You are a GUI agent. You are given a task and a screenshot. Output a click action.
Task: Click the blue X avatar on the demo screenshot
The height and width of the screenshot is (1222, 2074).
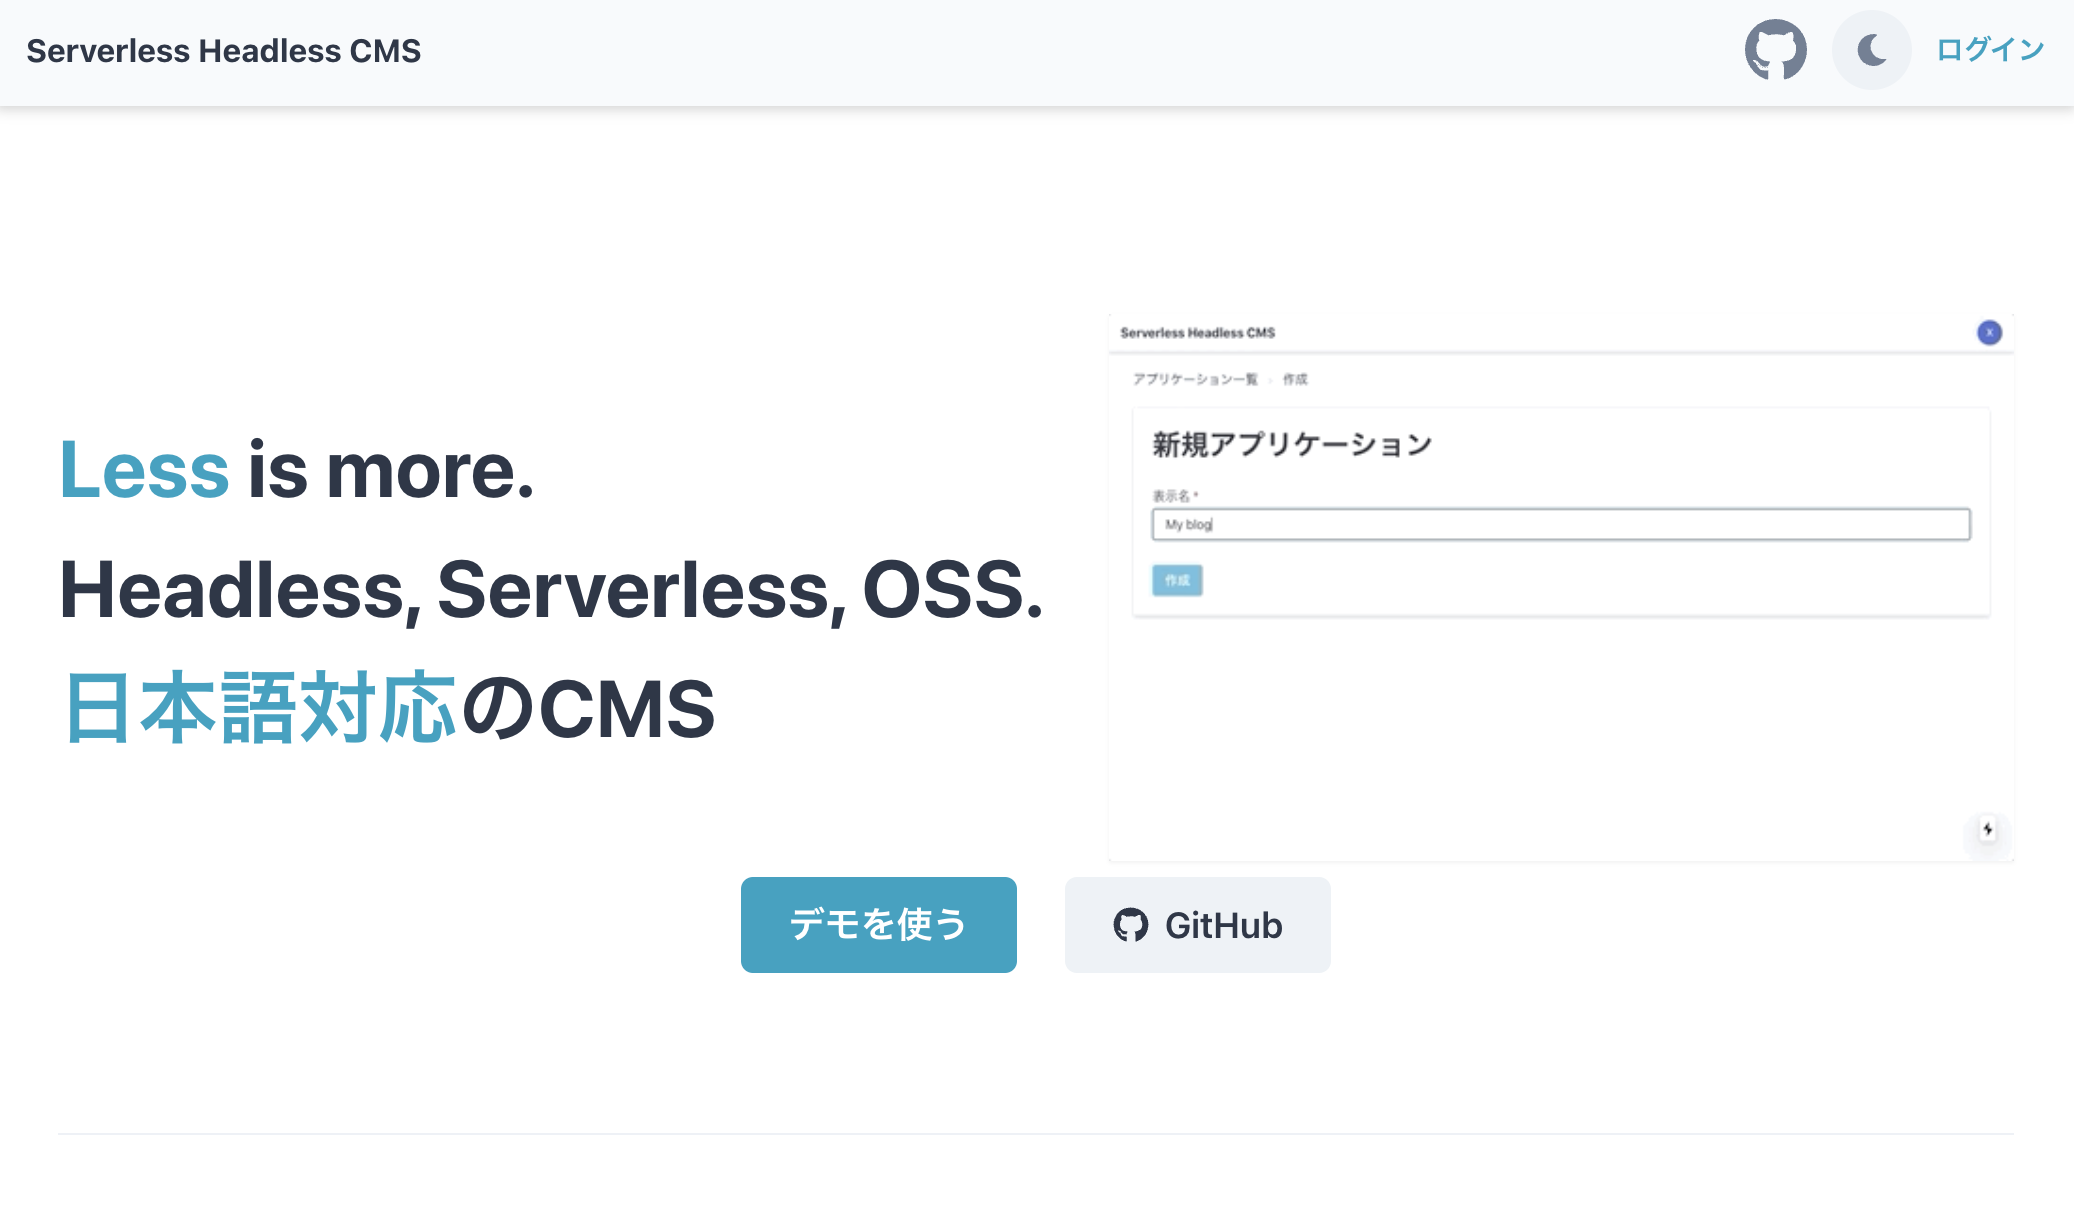click(x=1988, y=332)
